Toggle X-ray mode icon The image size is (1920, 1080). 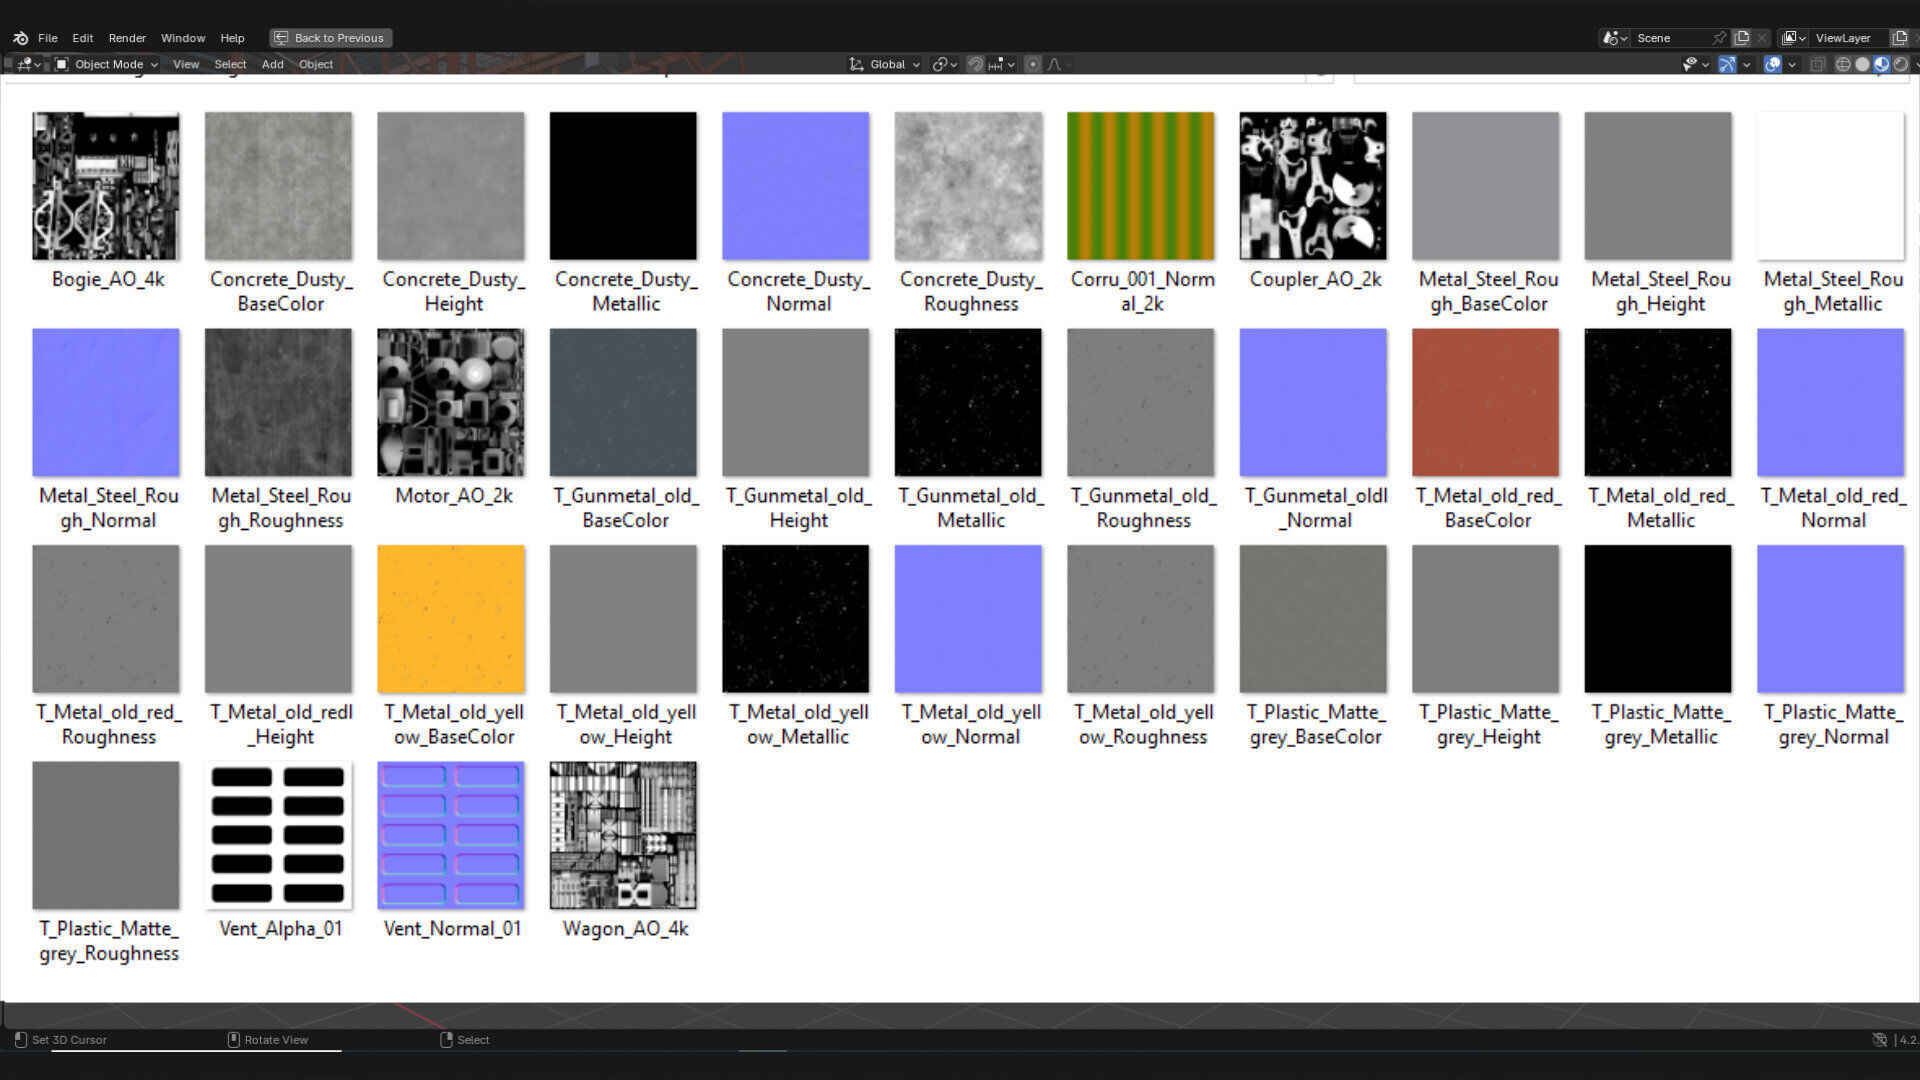tap(1817, 64)
